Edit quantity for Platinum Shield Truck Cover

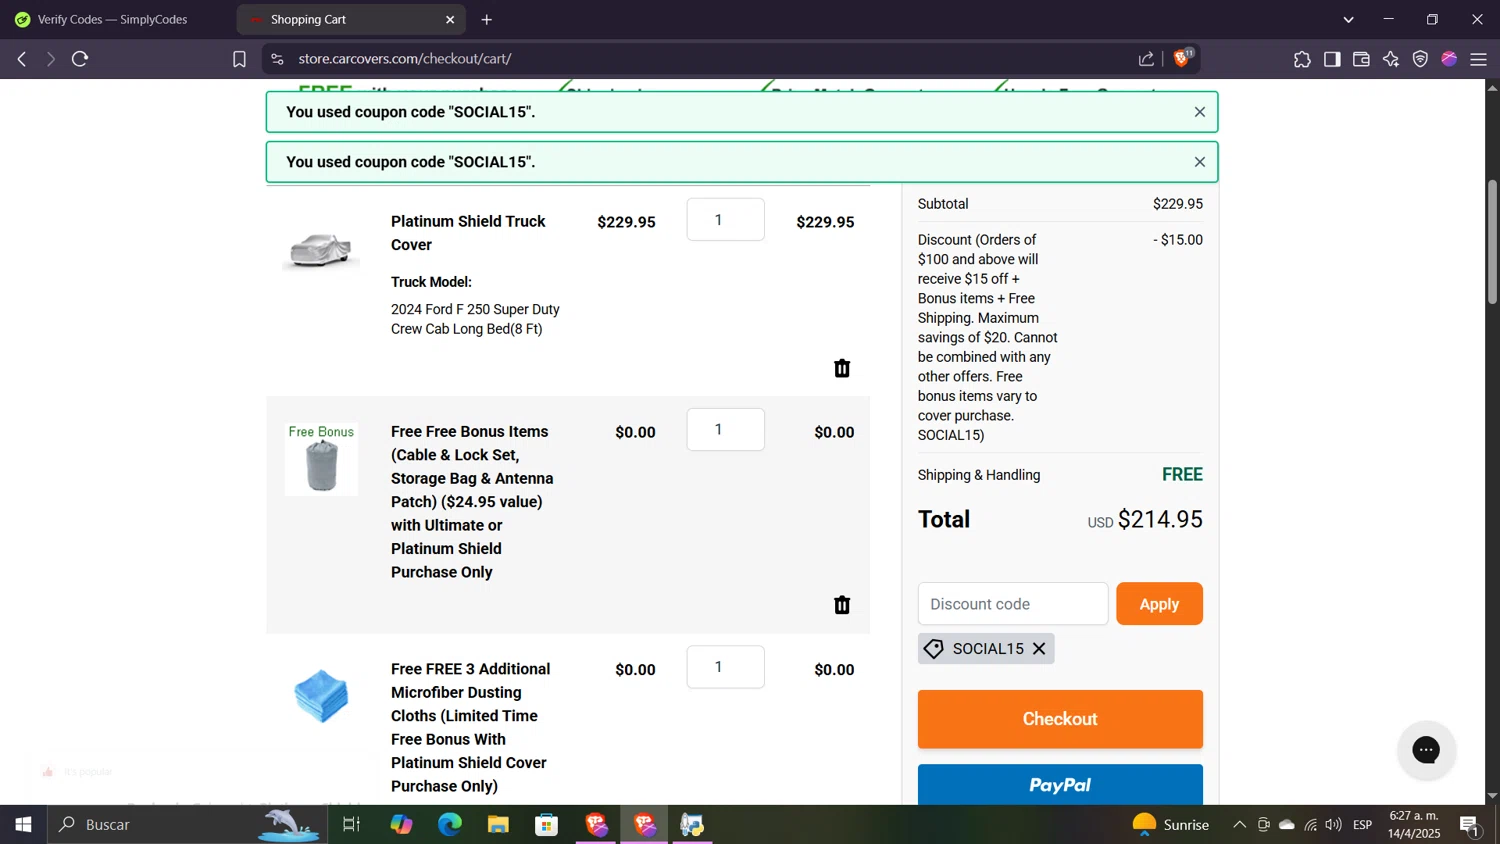(726, 220)
